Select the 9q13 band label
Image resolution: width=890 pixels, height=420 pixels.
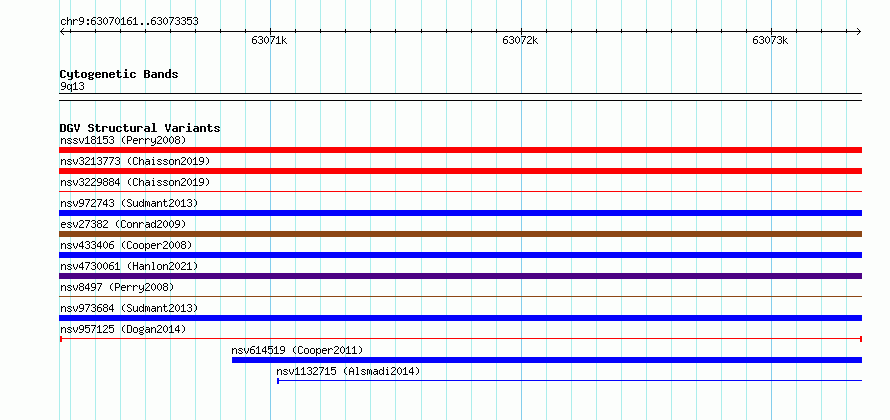(x=73, y=87)
